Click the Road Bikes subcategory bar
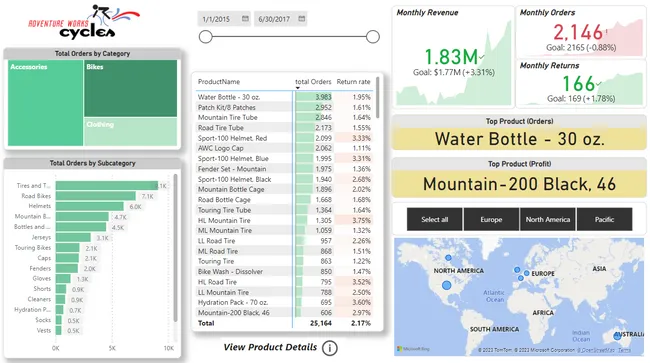 click(96, 196)
